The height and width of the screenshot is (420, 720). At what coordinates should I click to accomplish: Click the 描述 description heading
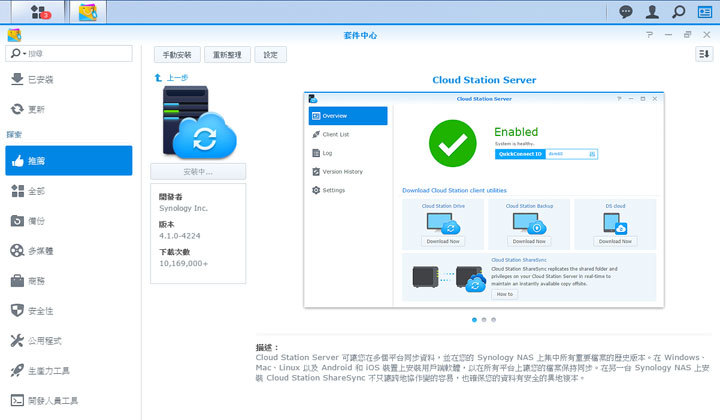[x=266, y=347]
